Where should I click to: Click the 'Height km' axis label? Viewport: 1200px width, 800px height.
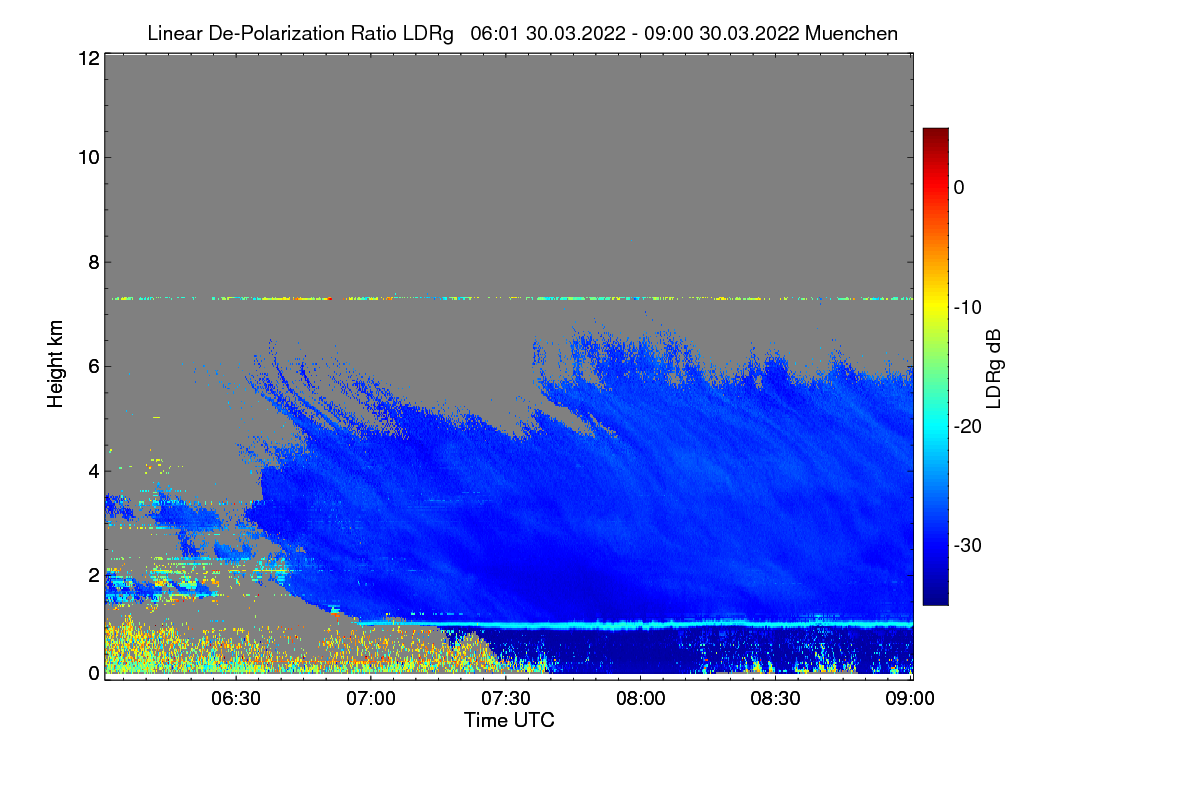tap(56, 365)
